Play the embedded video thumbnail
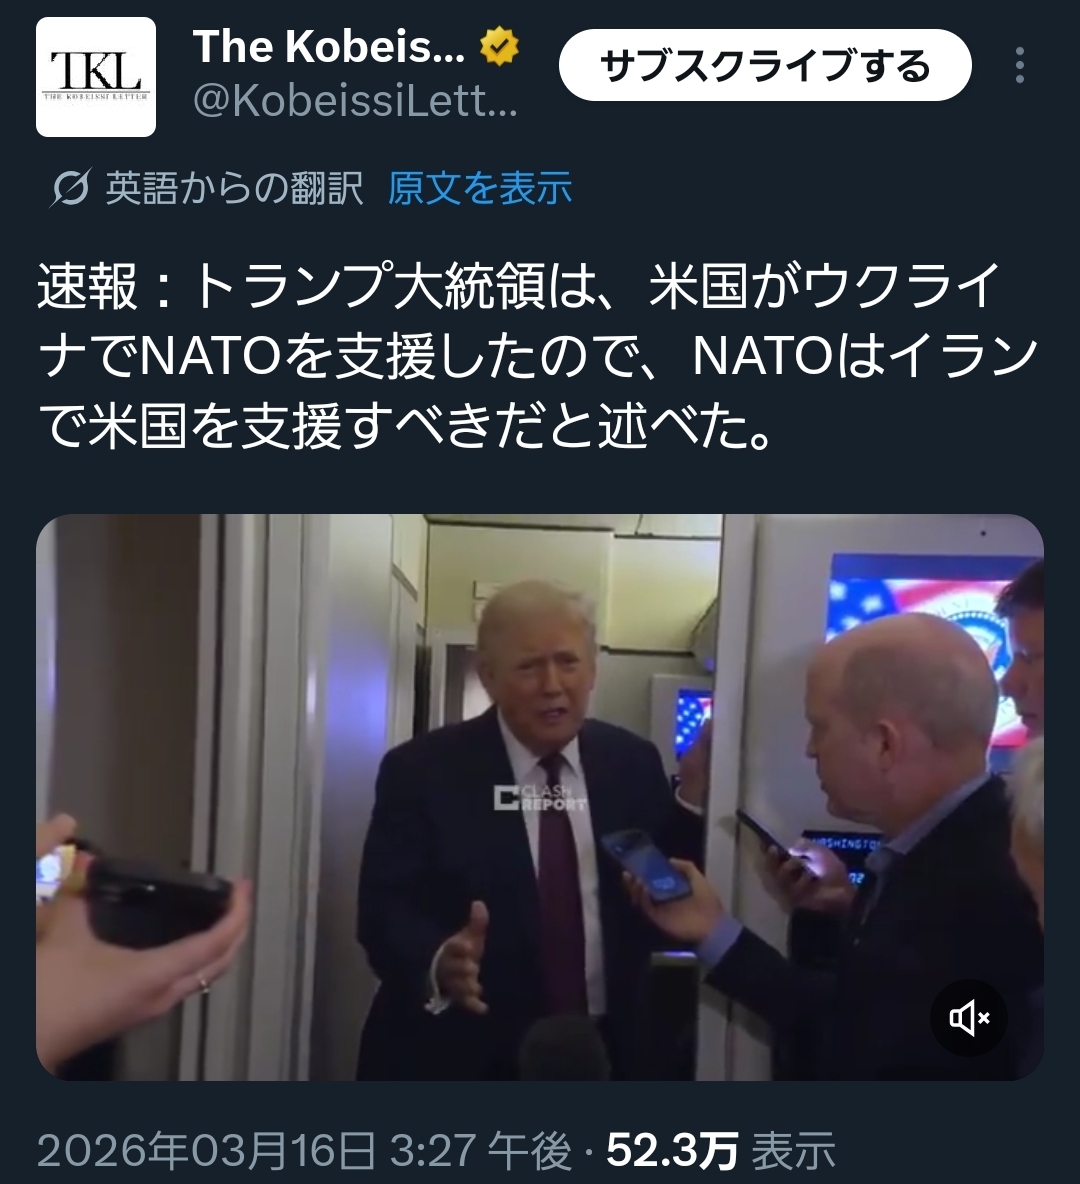This screenshot has width=1080, height=1184. point(540,797)
